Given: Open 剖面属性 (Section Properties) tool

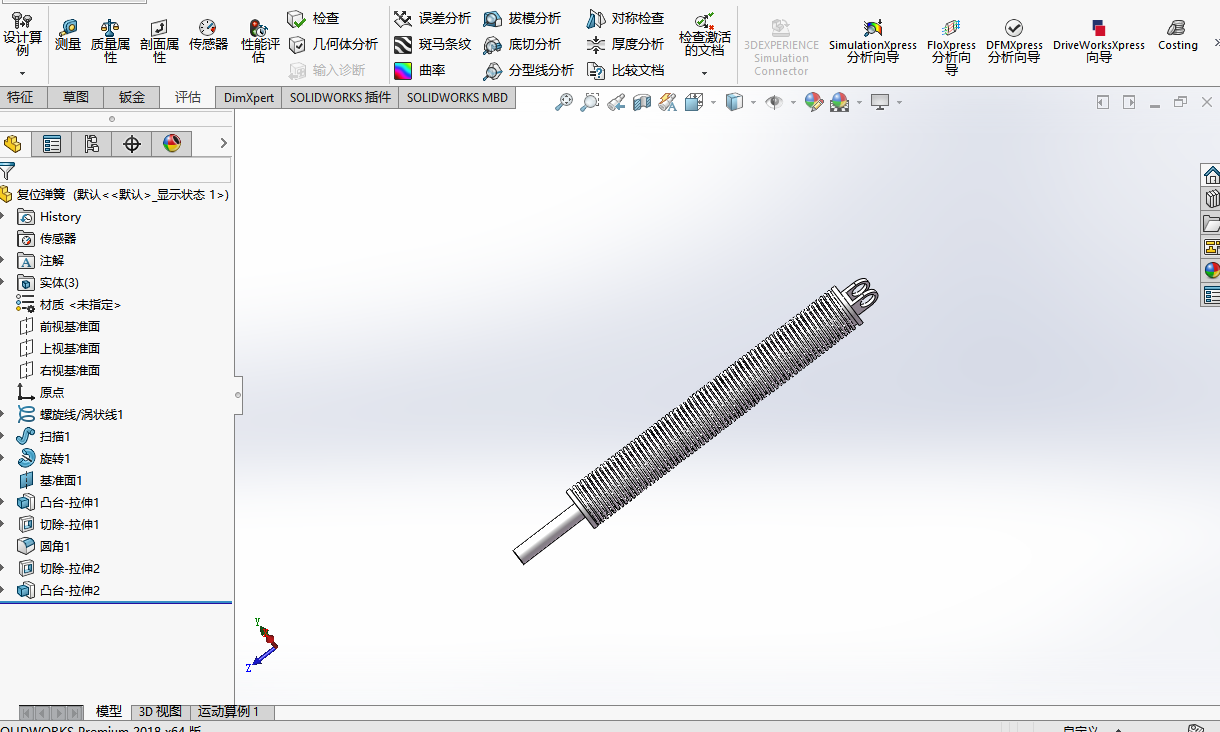Looking at the screenshot, I should (159, 40).
